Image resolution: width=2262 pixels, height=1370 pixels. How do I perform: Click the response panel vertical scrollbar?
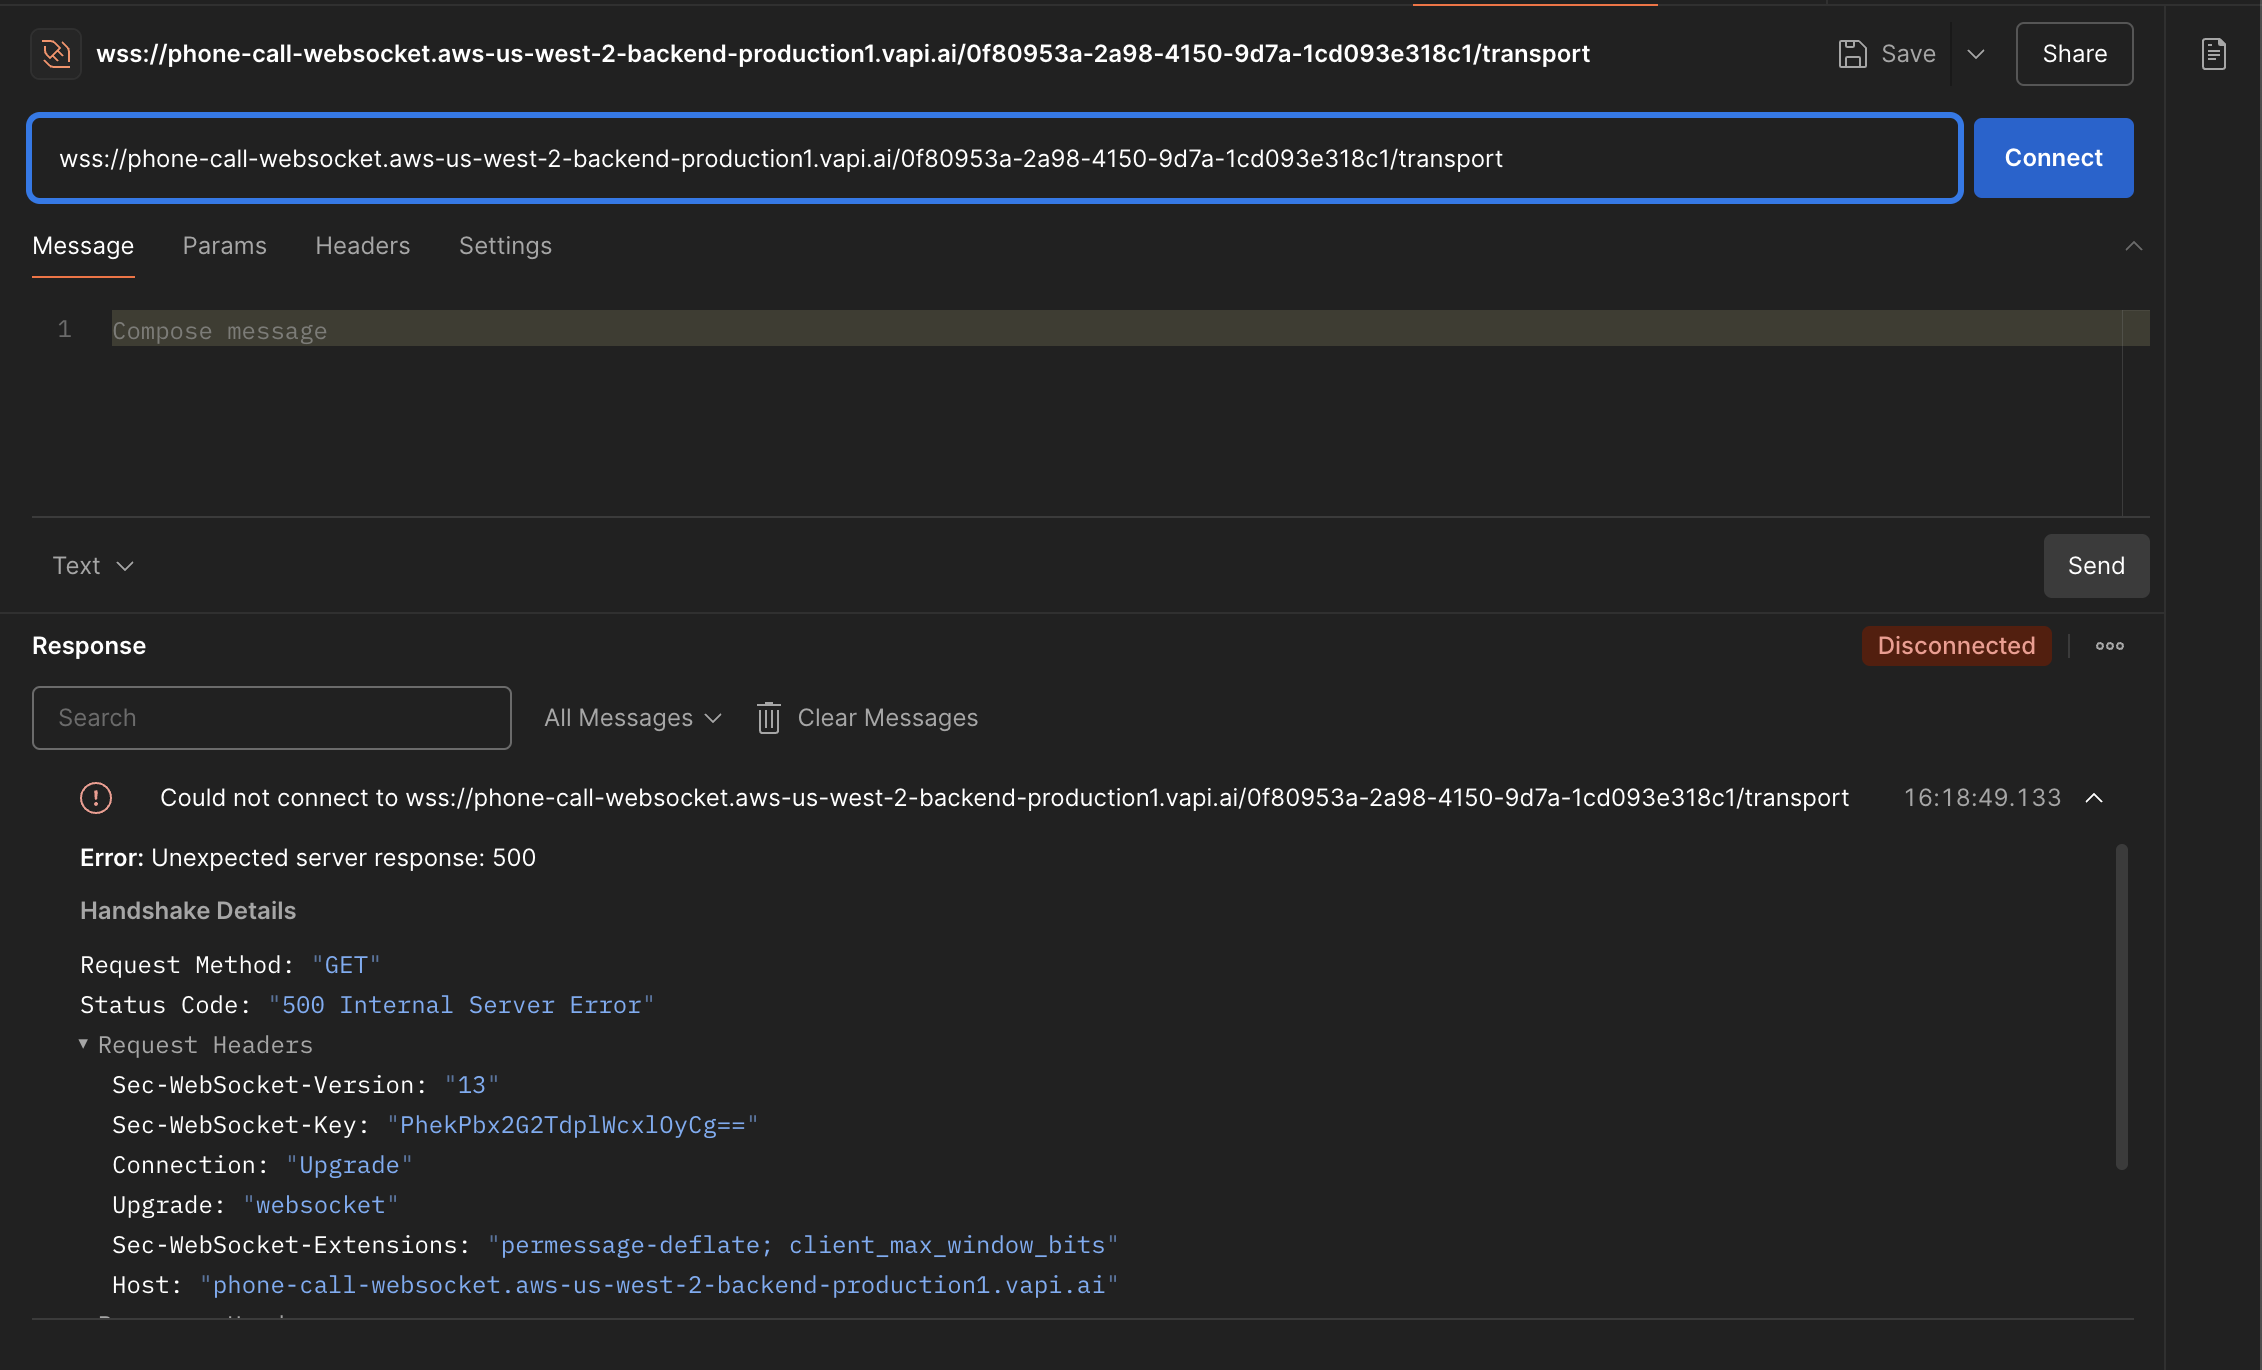click(x=2121, y=1006)
